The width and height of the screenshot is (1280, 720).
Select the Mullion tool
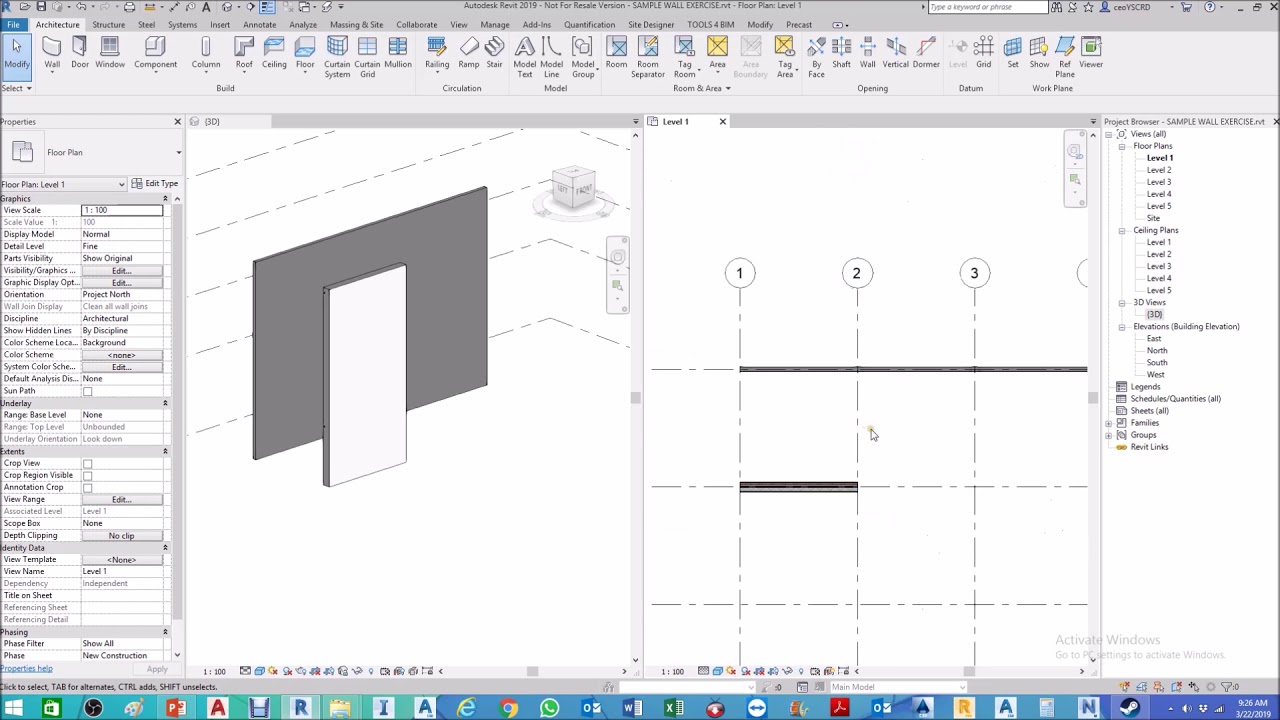point(398,53)
